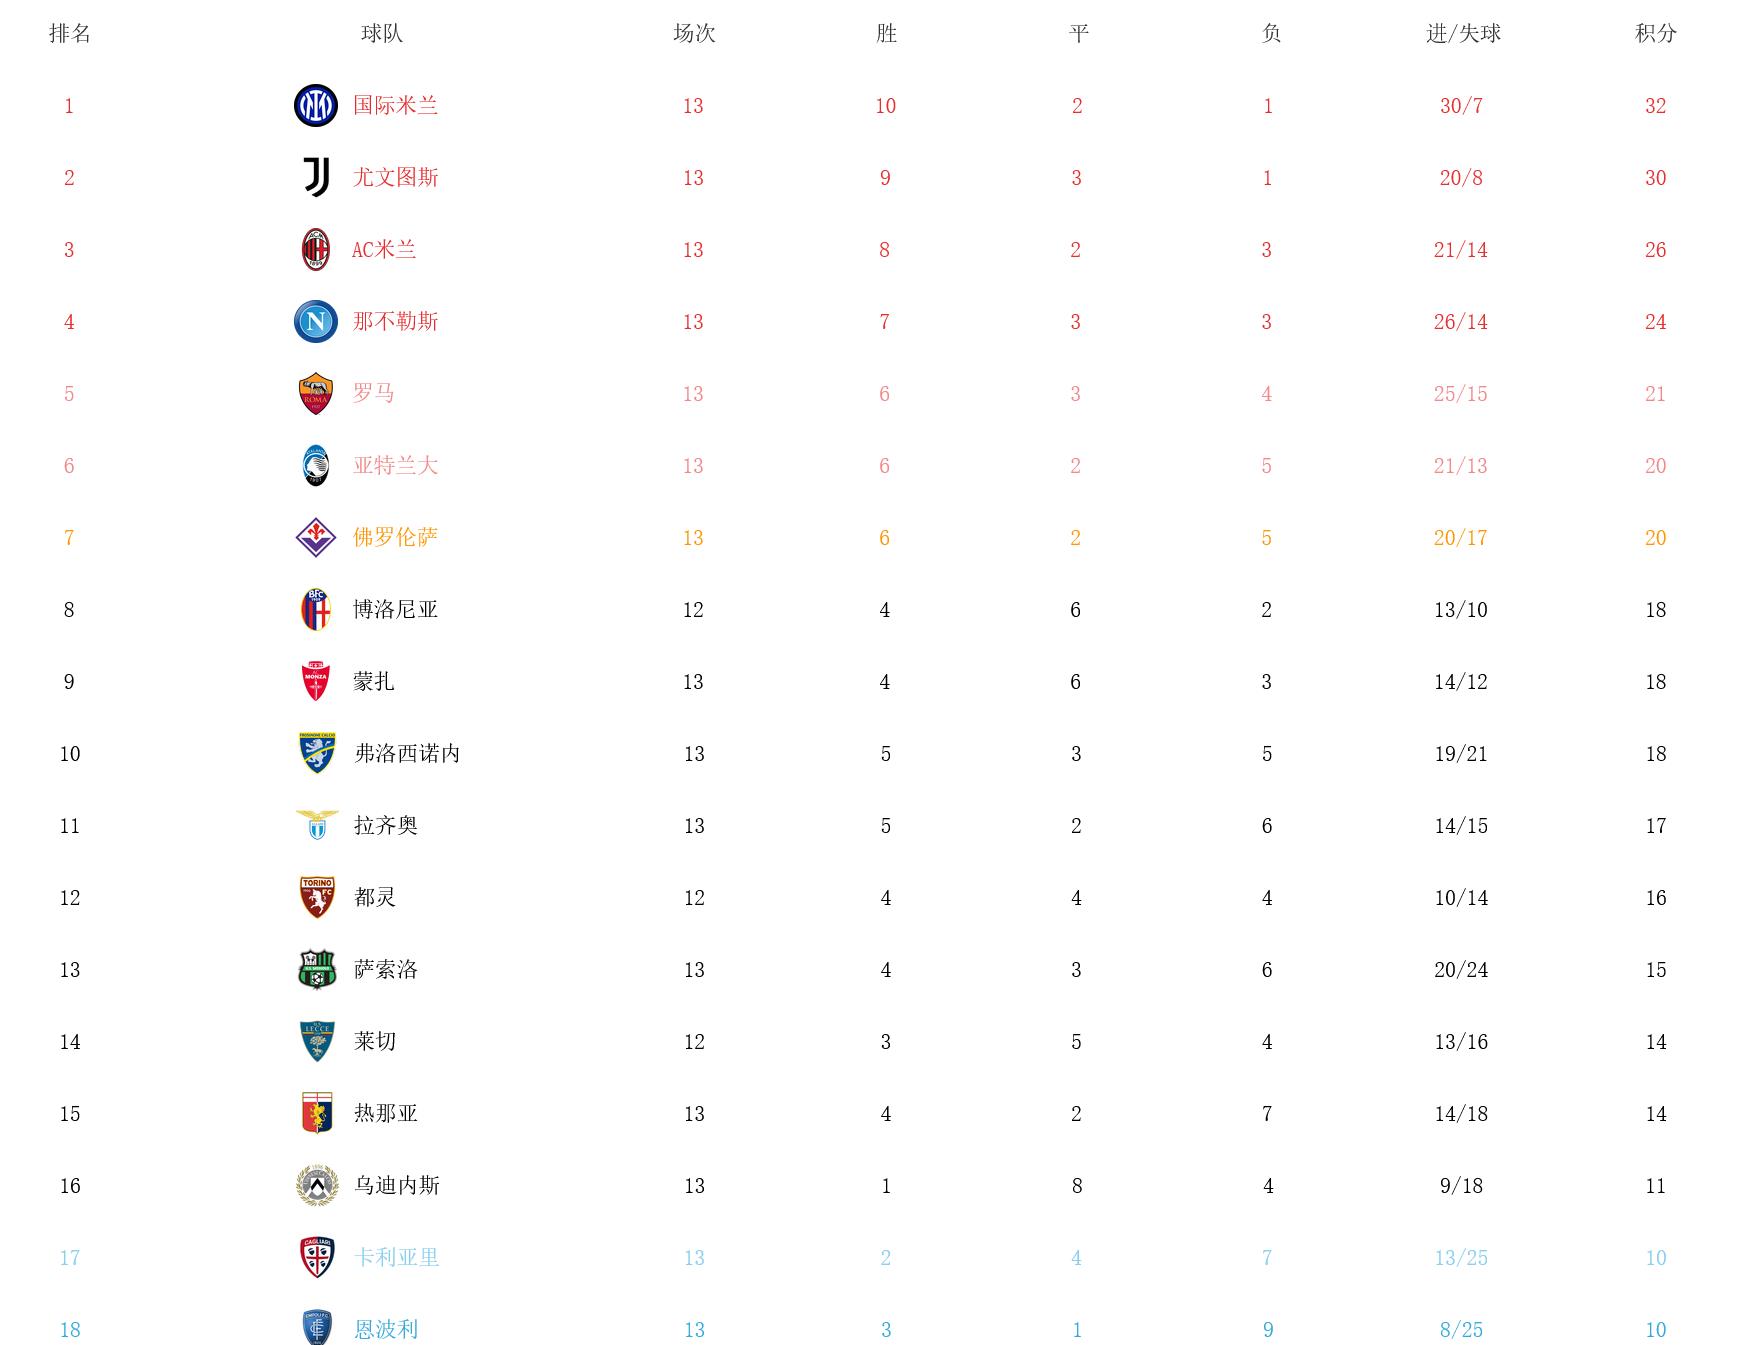1746x1345 pixels.
Task: Click the Udinese club badge
Action: (x=317, y=1186)
